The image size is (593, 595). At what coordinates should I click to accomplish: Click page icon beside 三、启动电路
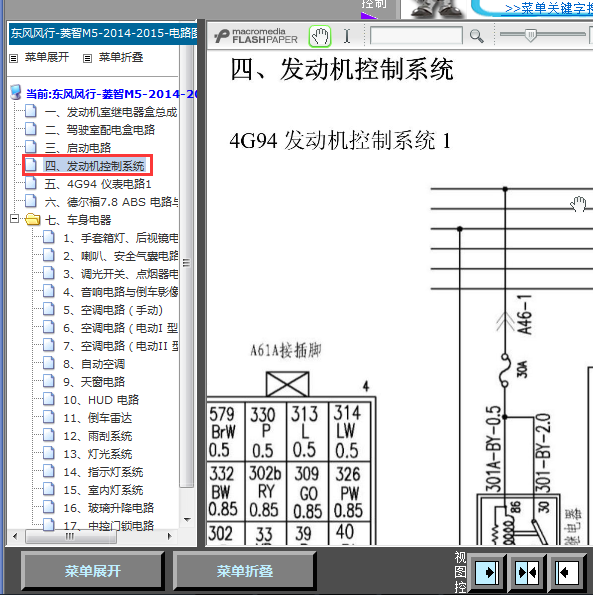point(31,146)
